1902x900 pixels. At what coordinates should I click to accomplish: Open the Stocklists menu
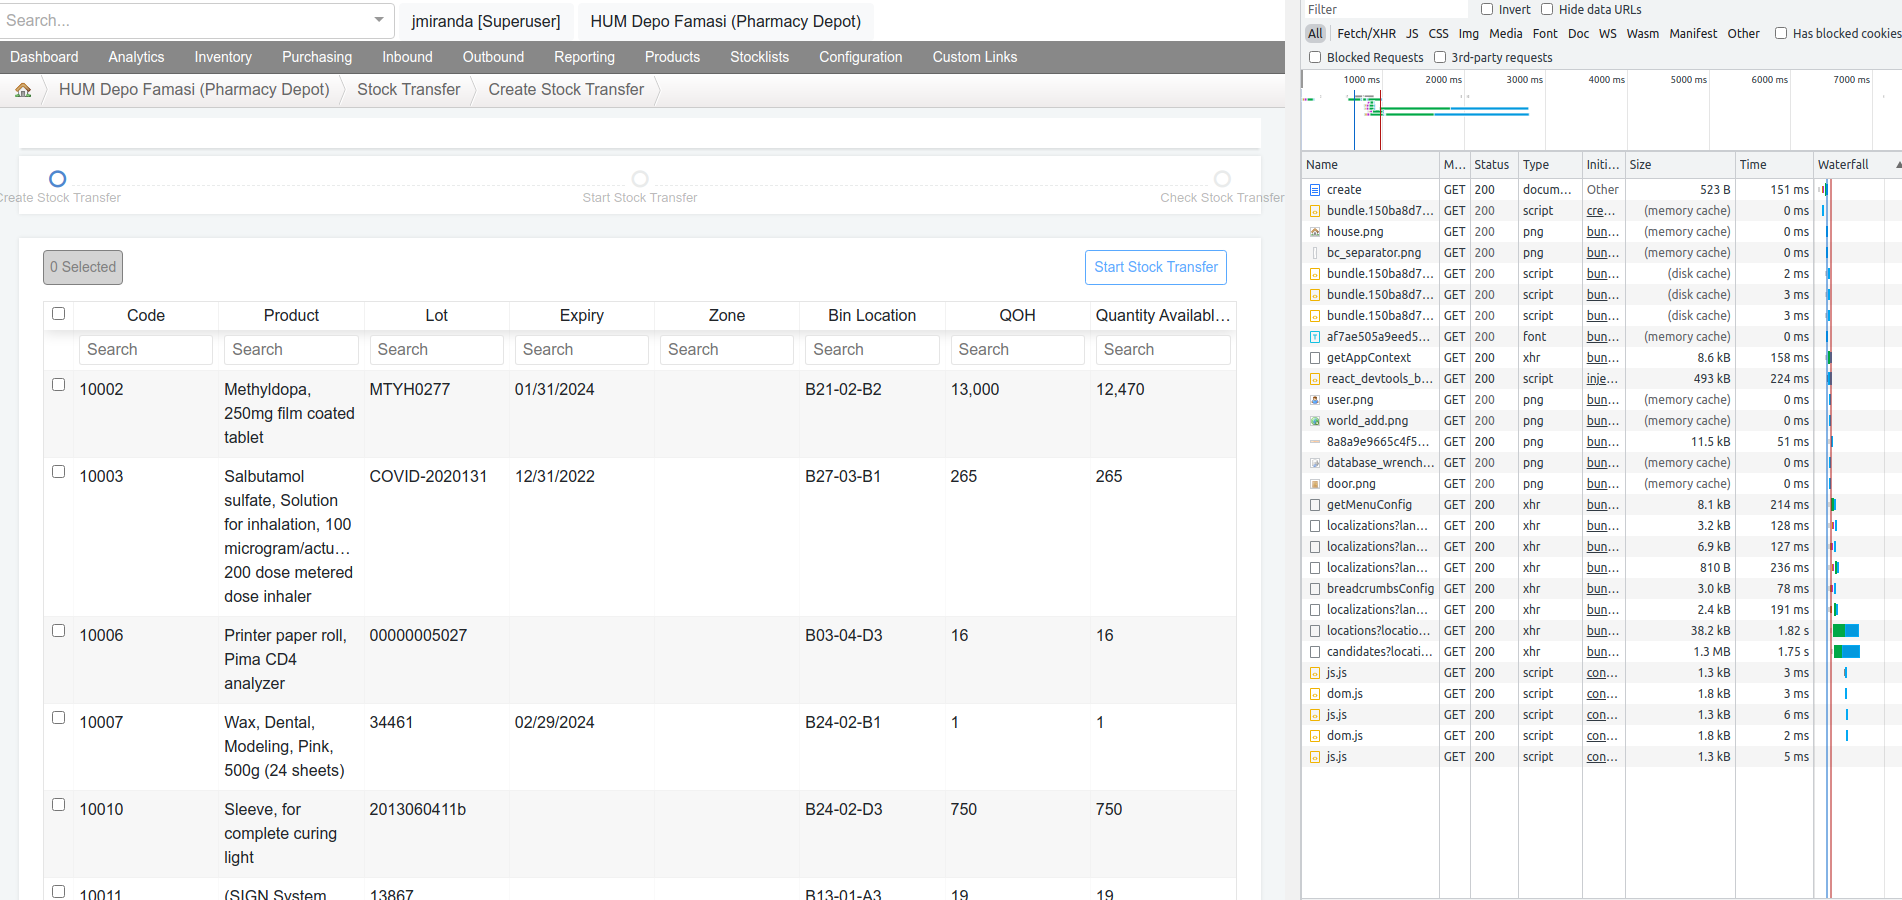tap(759, 57)
